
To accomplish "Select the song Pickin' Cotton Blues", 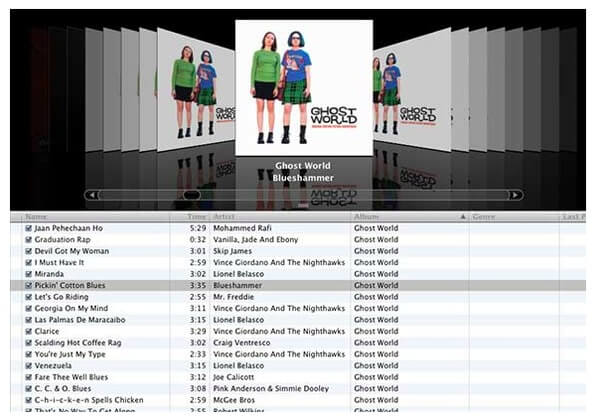I will click(70, 285).
